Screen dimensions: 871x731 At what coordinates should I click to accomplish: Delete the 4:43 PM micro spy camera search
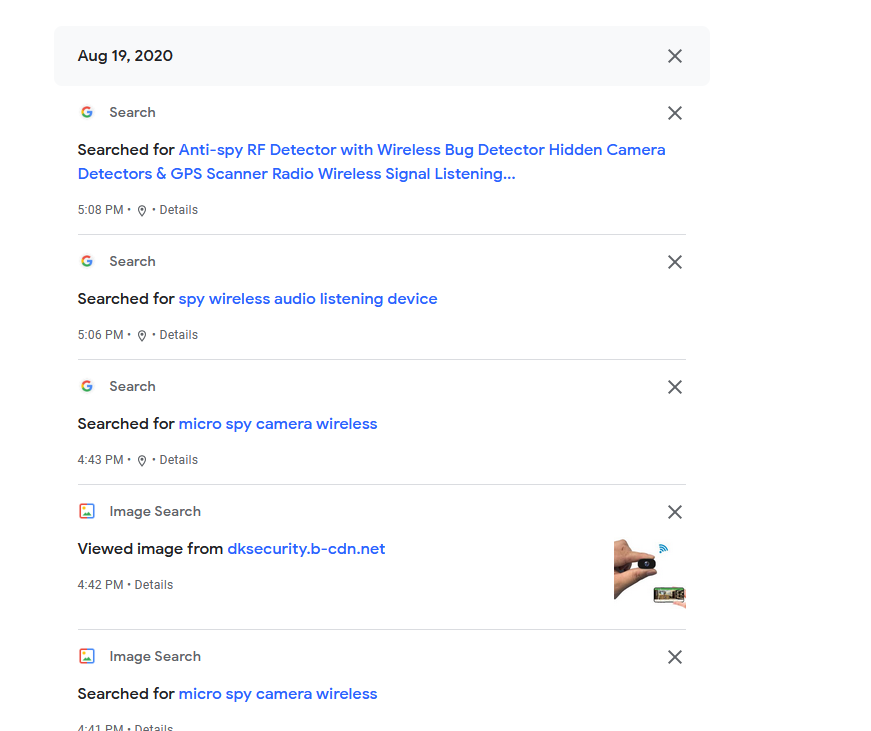[x=675, y=387]
